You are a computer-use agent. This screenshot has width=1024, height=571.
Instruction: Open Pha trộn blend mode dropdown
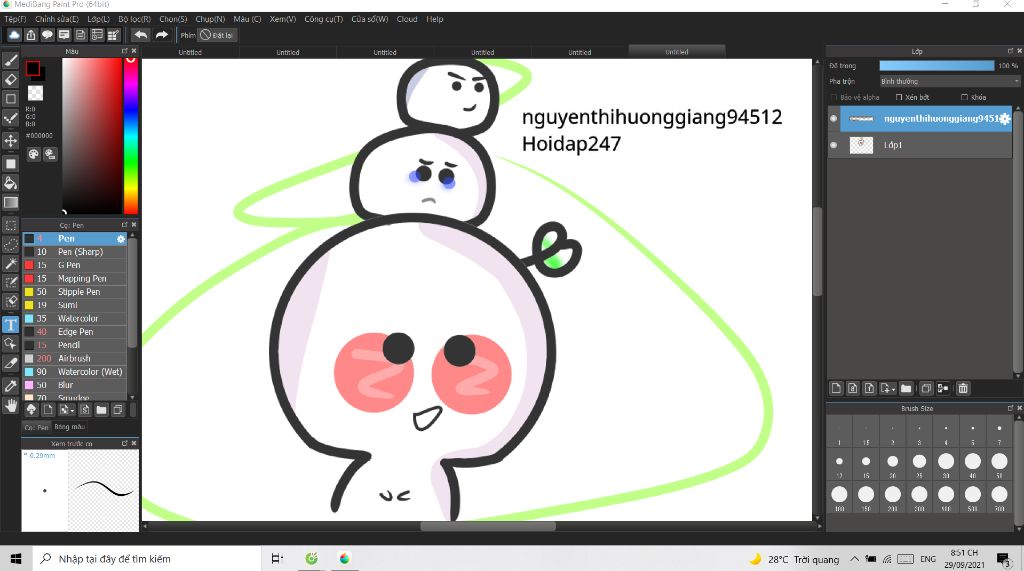(x=949, y=81)
